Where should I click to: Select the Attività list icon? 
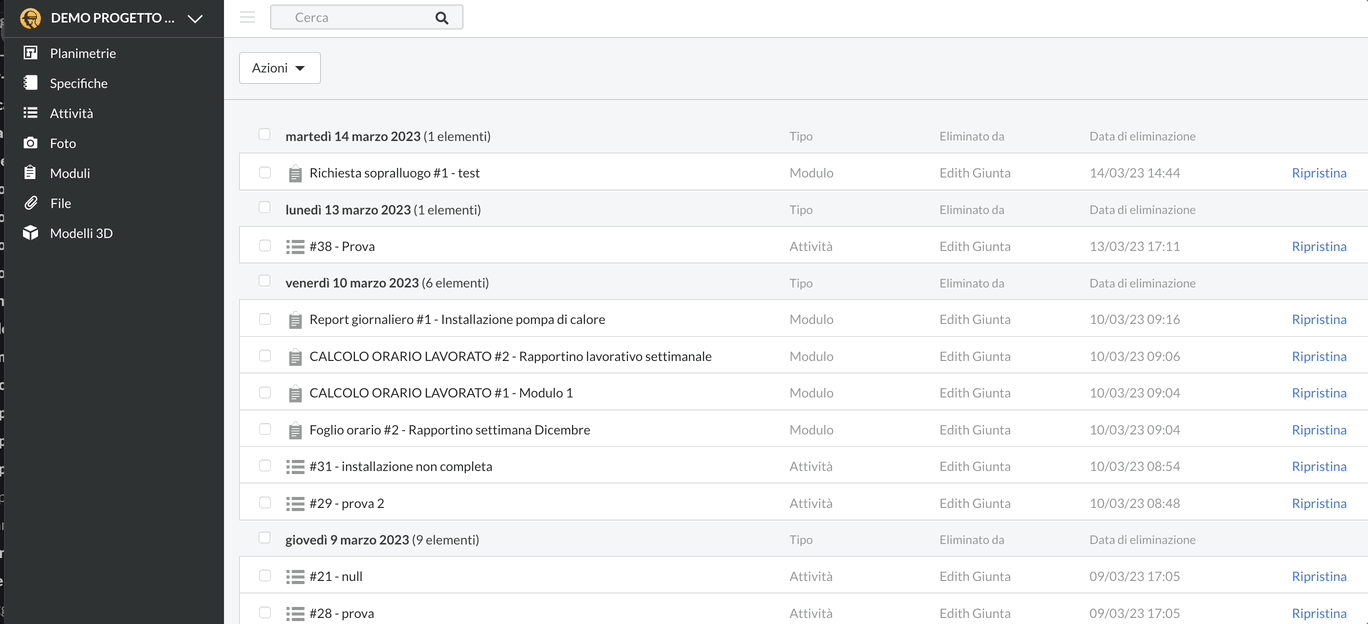pos(31,113)
